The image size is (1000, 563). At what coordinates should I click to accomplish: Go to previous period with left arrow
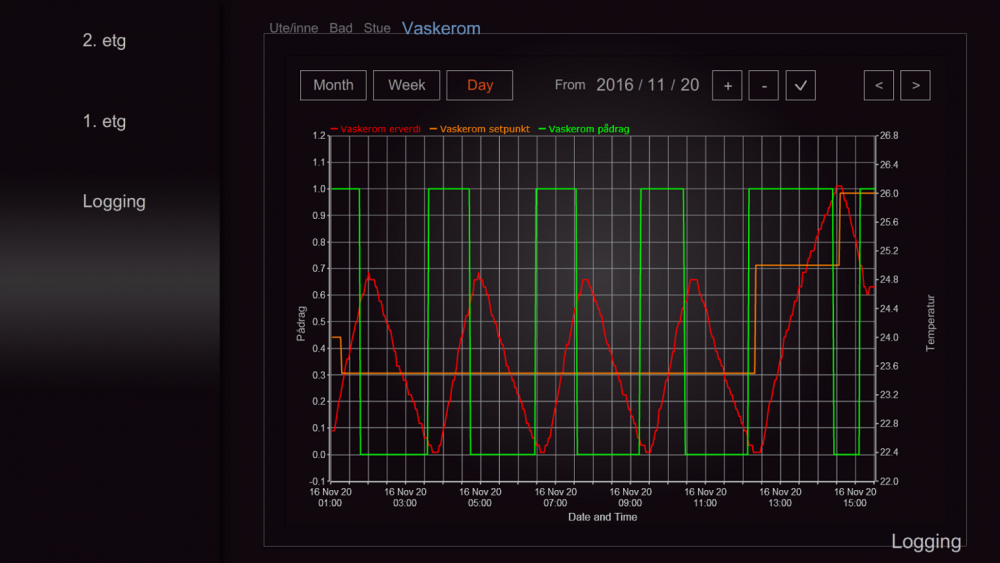878,86
